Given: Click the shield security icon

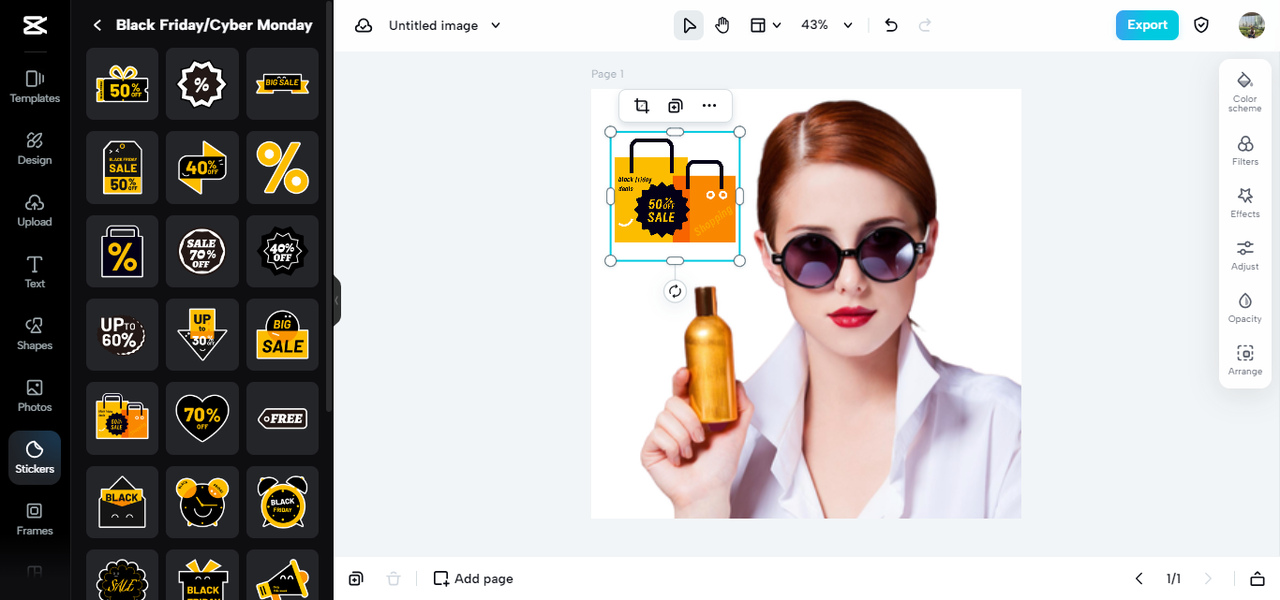Looking at the screenshot, I should 1202,25.
